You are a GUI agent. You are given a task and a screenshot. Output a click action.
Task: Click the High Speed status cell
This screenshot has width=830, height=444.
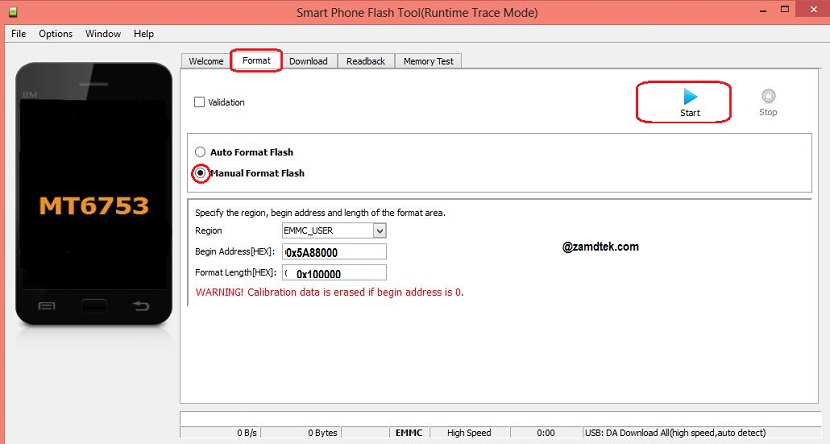469,433
